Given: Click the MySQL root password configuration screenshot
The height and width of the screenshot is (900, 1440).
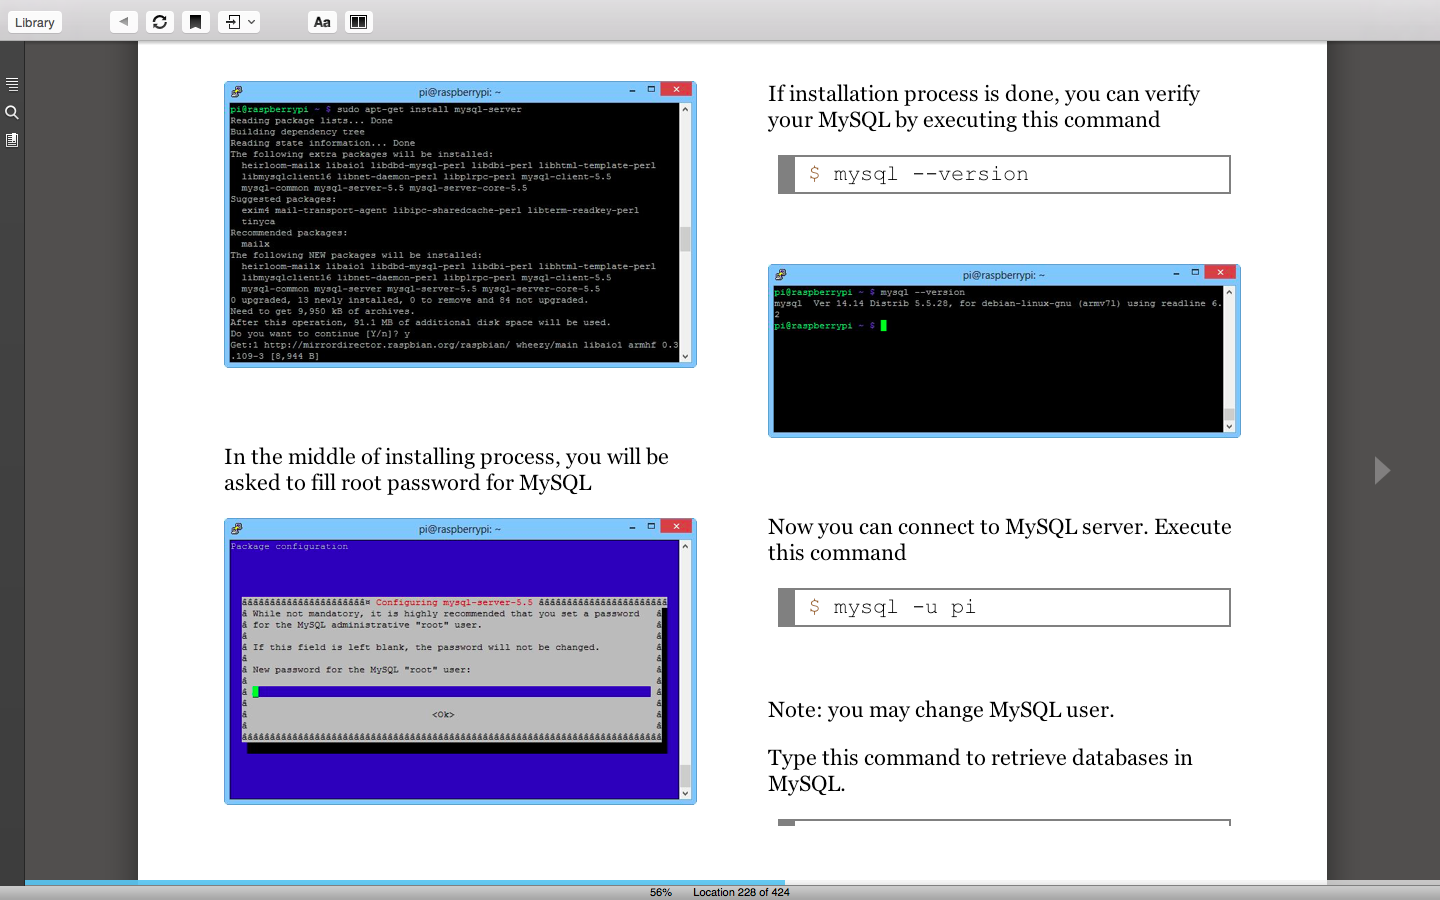Looking at the screenshot, I should click(x=460, y=661).
